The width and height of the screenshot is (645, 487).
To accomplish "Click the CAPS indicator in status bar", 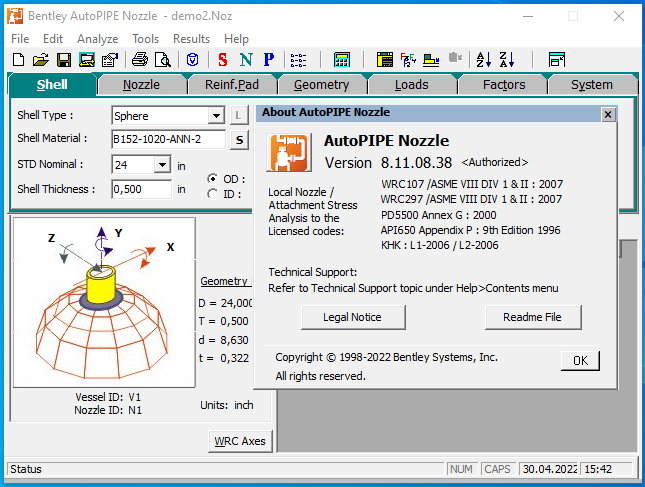I will point(497,469).
